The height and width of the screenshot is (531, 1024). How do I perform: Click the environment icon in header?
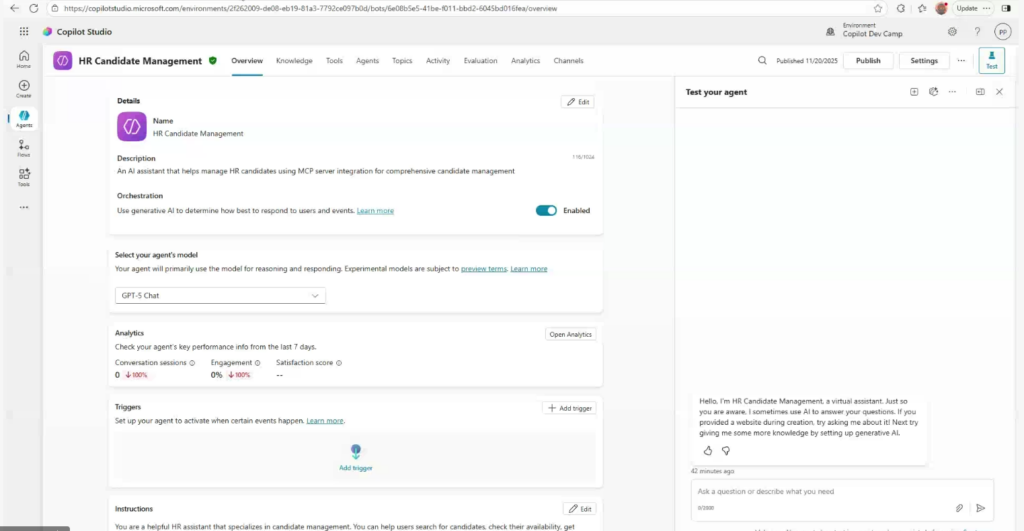coord(830,31)
